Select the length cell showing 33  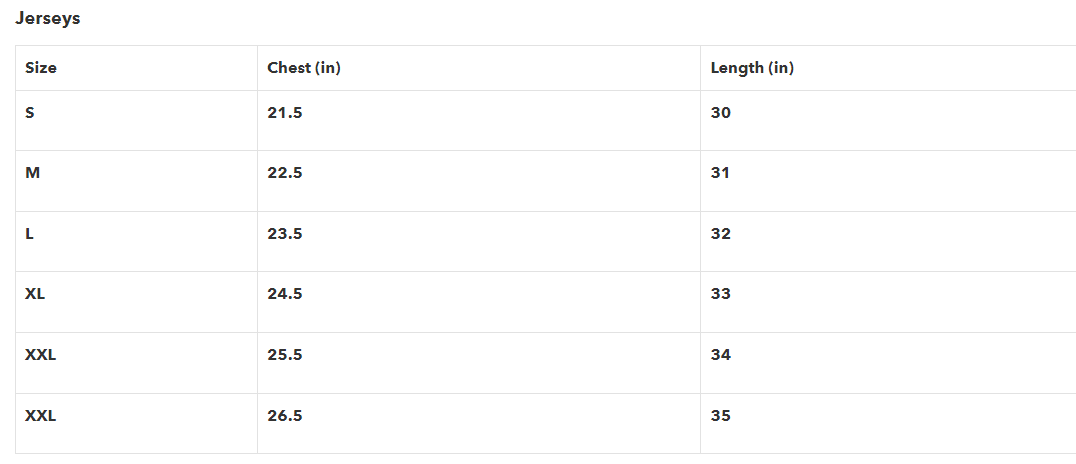point(721,294)
